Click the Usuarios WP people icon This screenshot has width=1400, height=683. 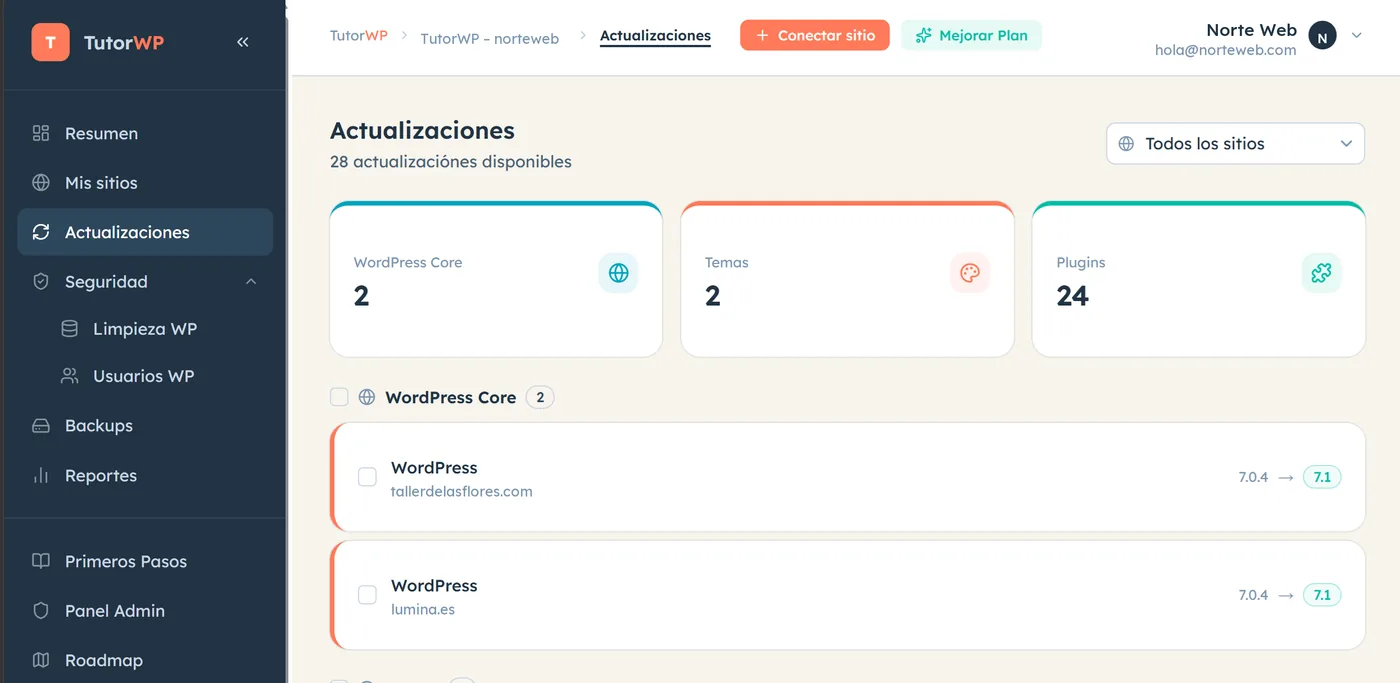coord(69,376)
